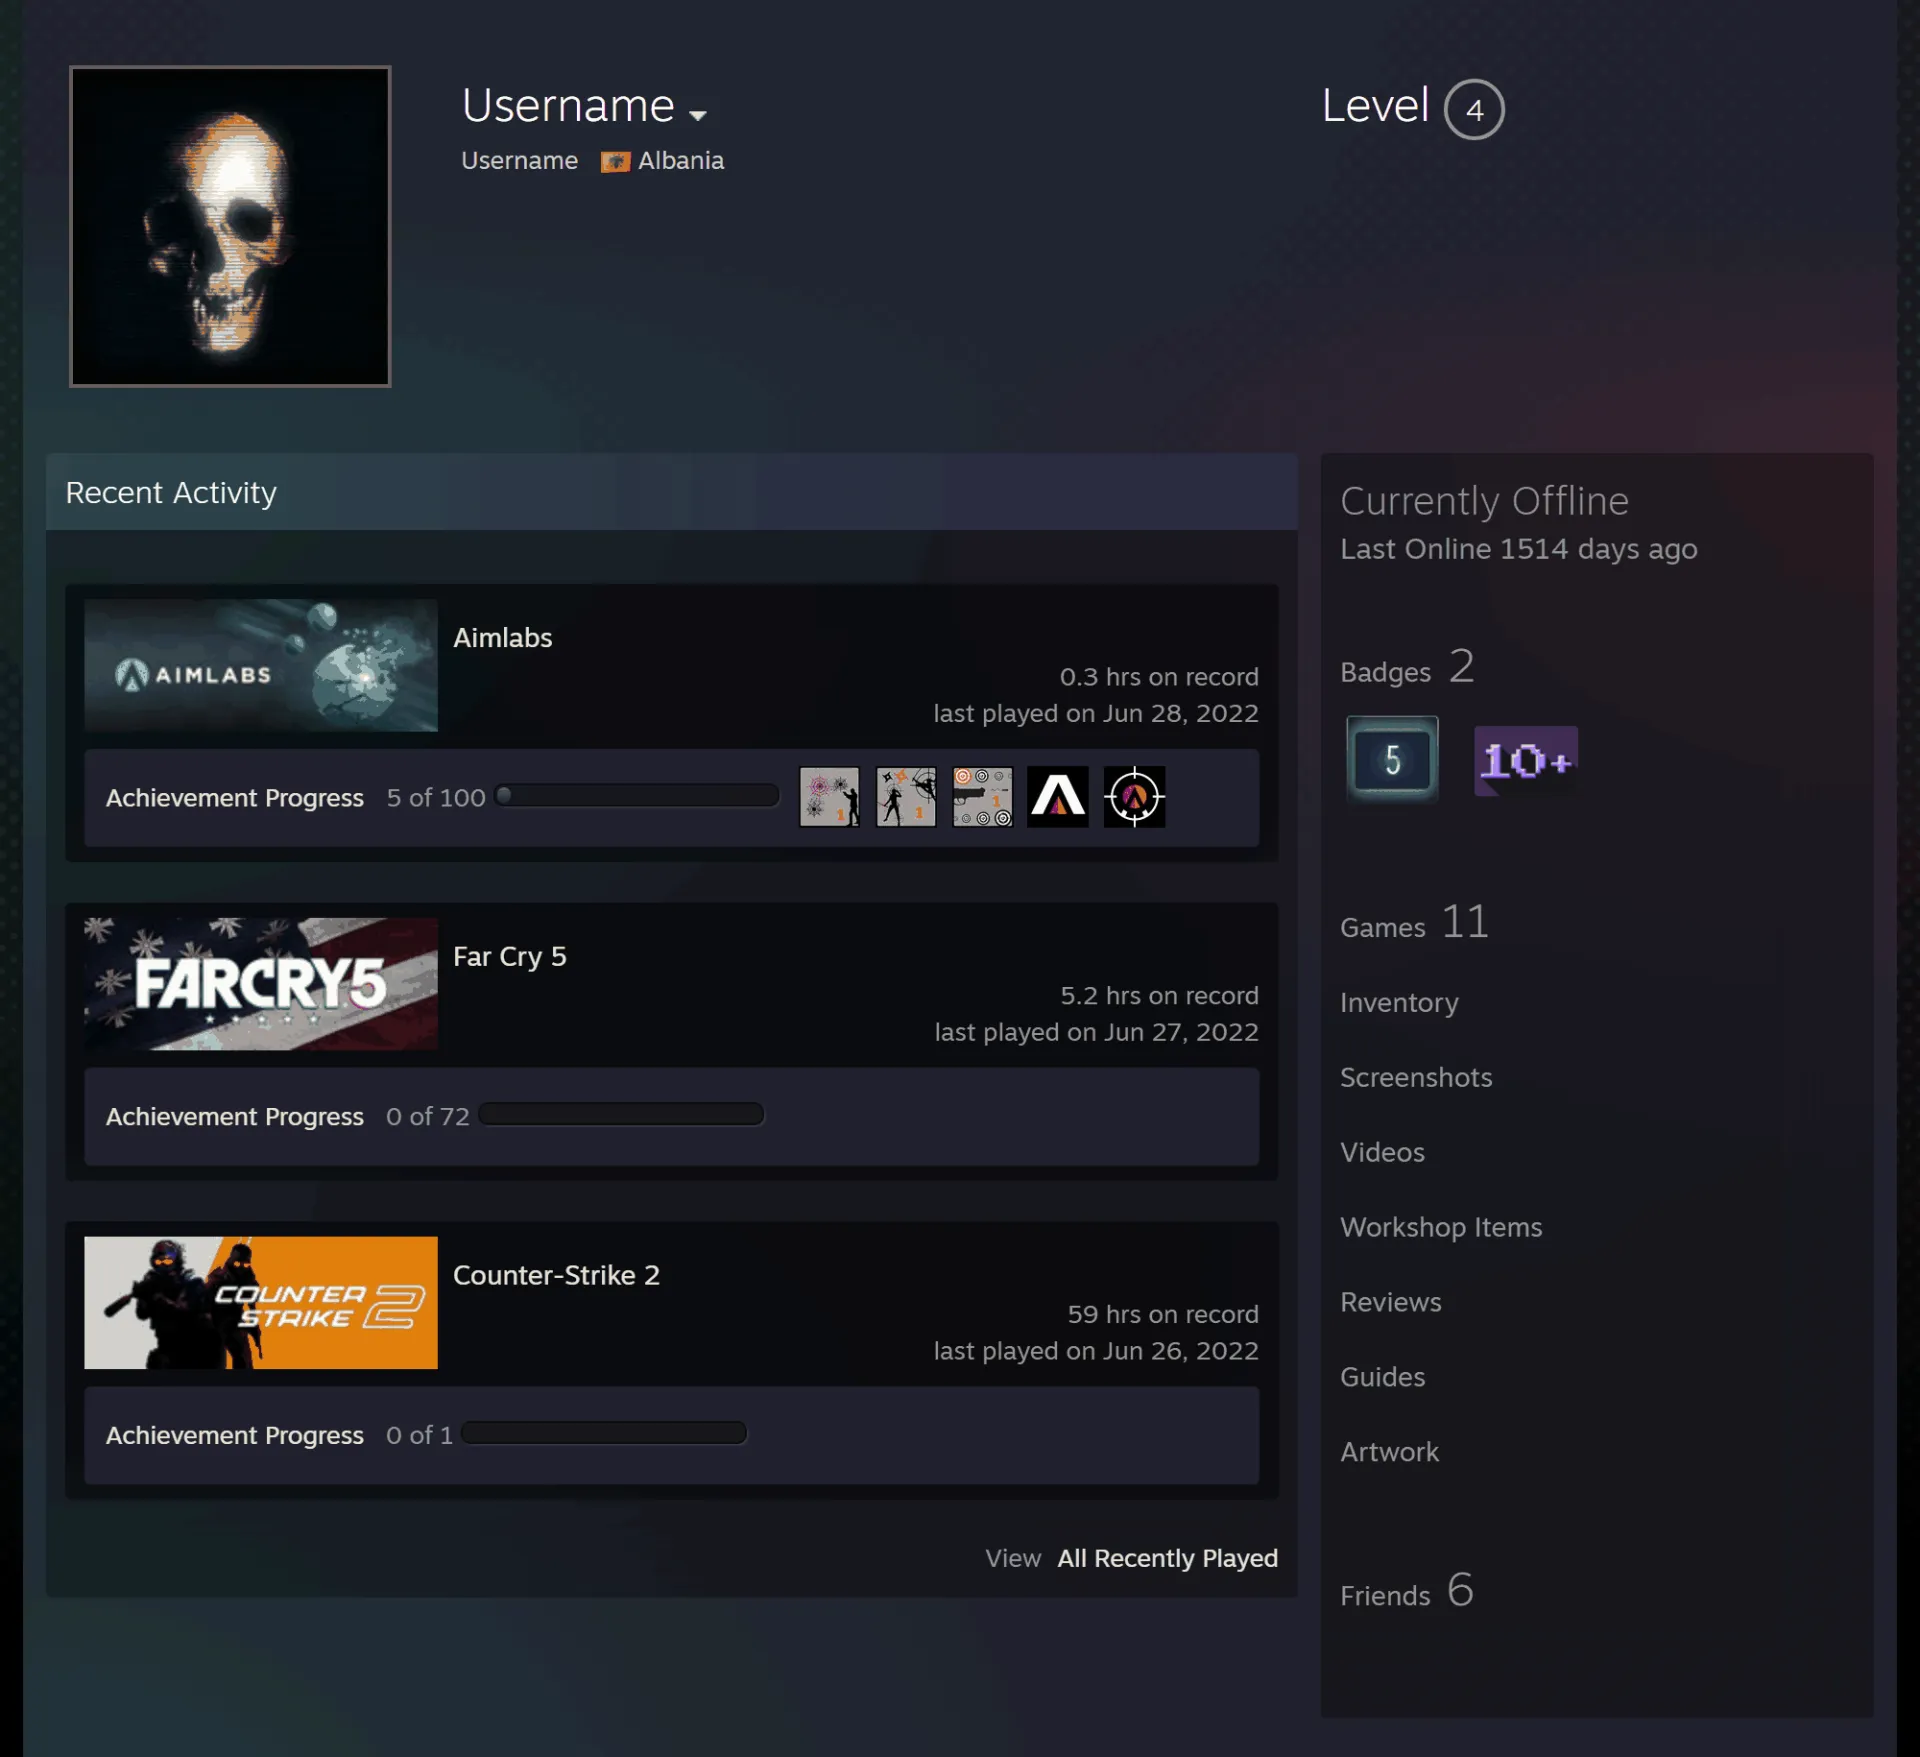Screen dimensions: 1920x1757
Task: Open the Far Cry 5 title link
Action: tap(510, 957)
